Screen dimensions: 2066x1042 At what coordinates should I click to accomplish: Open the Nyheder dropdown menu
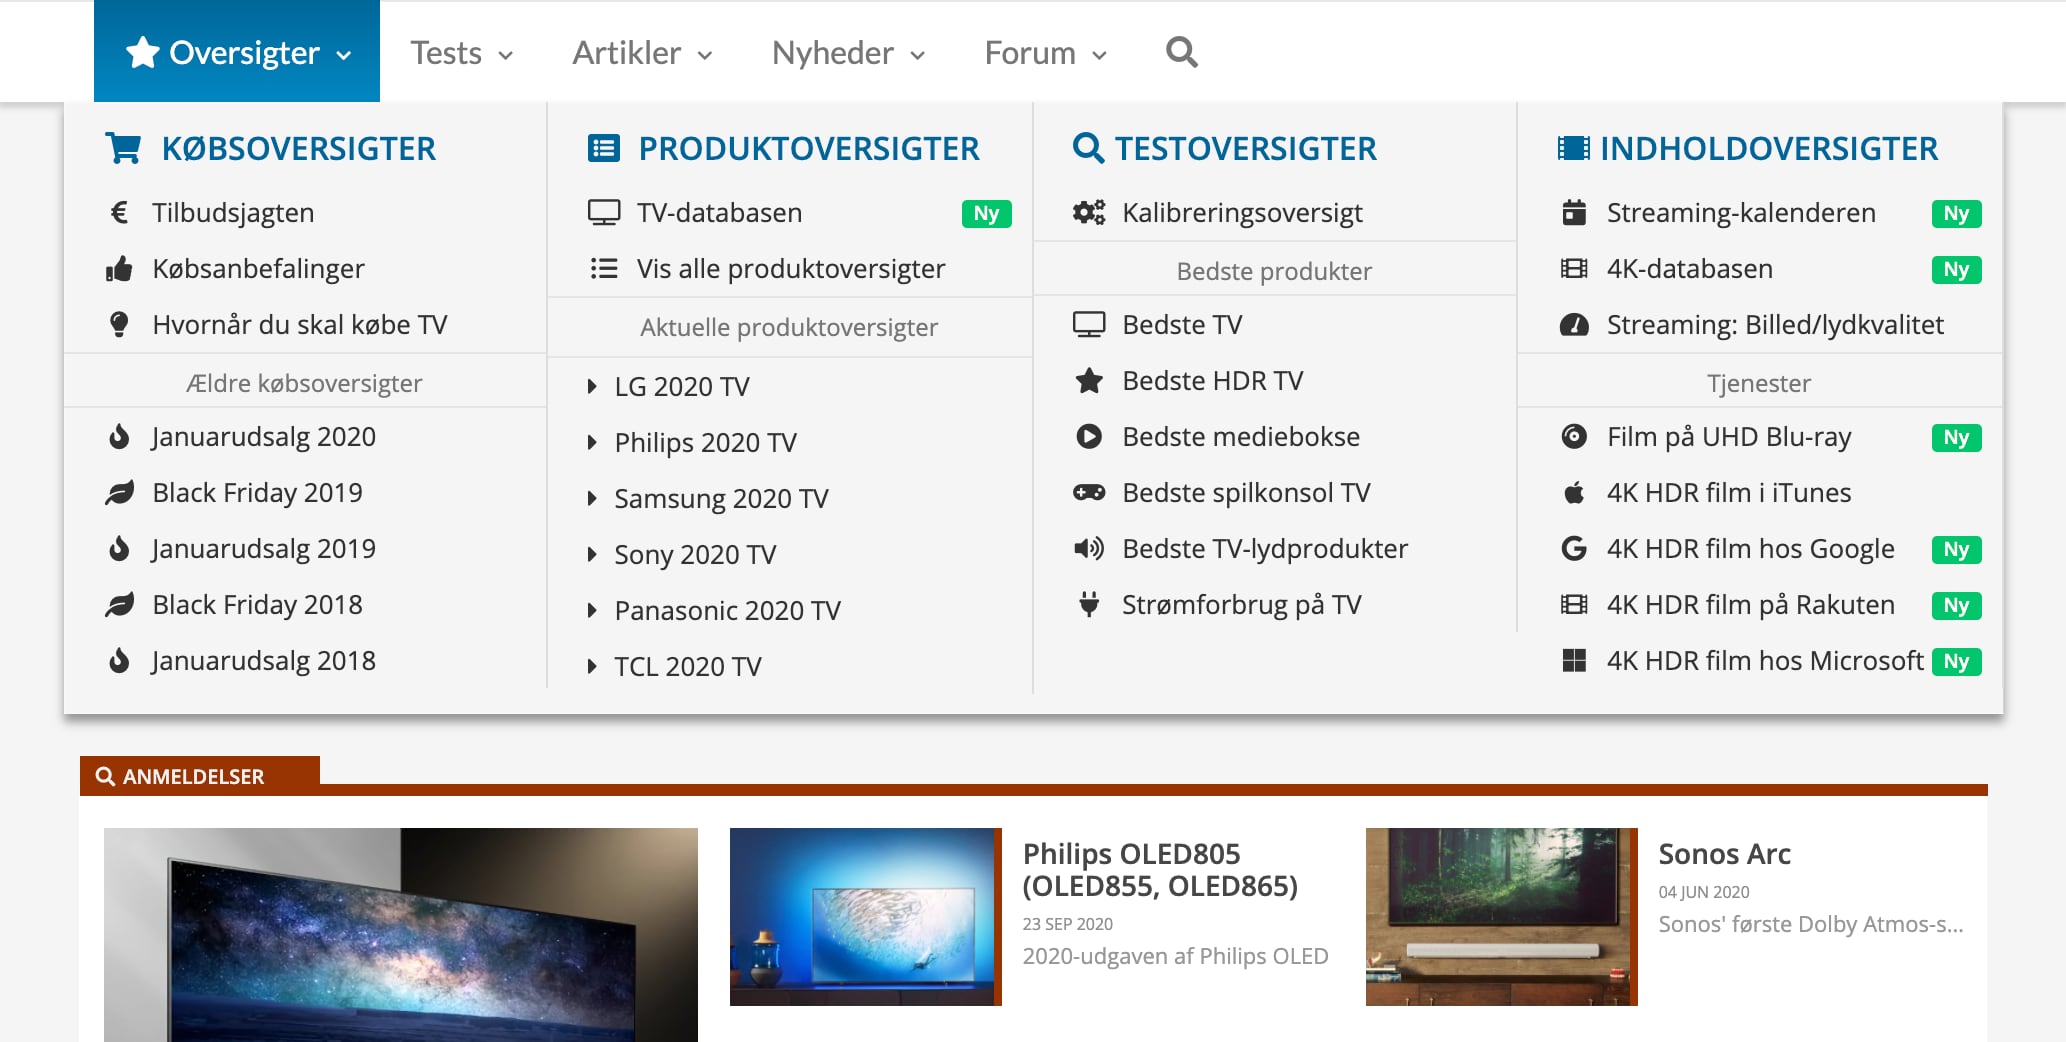coord(848,52)
